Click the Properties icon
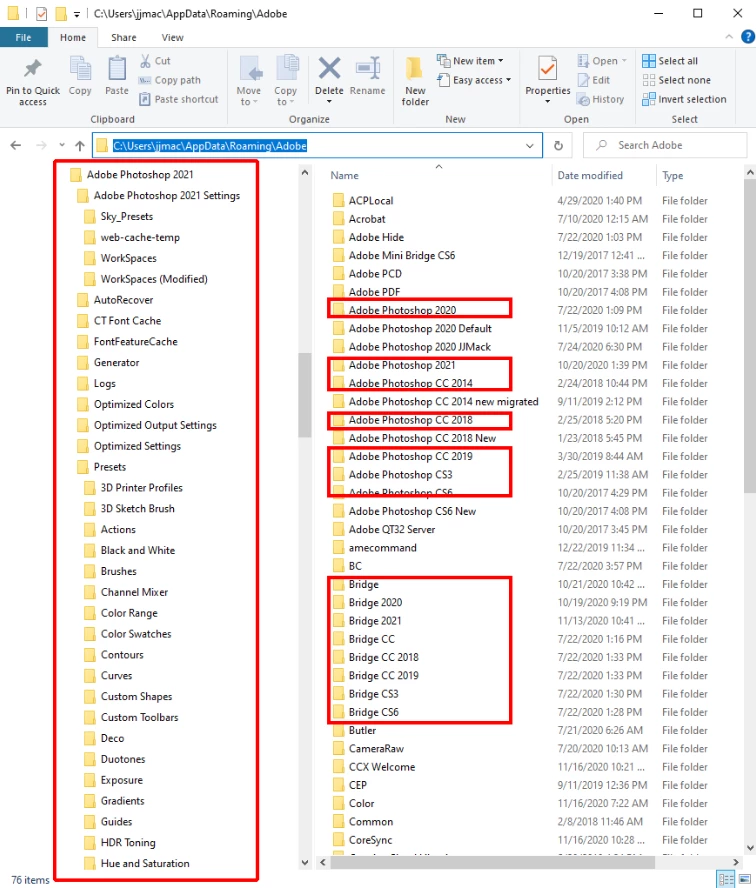The image size is (756, 888). click(x=547, y=69)
